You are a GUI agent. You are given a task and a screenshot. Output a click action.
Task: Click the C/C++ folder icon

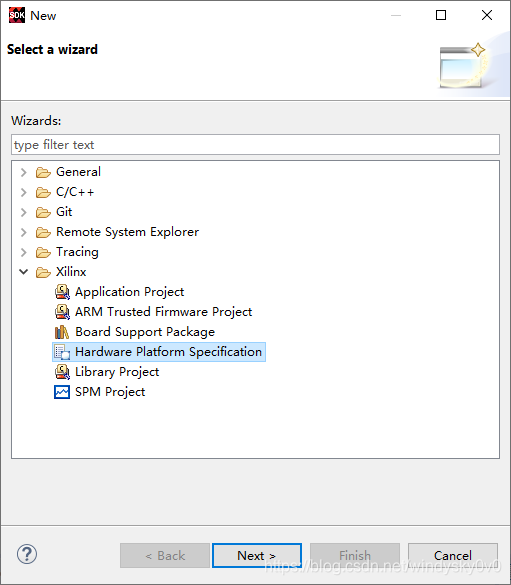(x=43, y=193)
